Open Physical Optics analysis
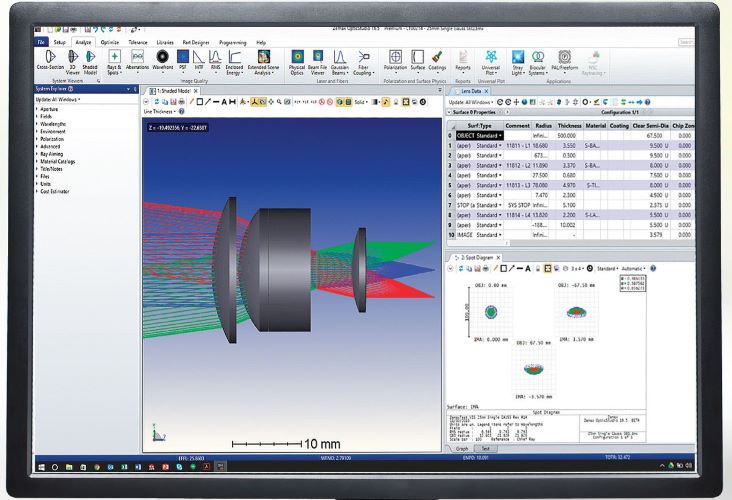 297,61
